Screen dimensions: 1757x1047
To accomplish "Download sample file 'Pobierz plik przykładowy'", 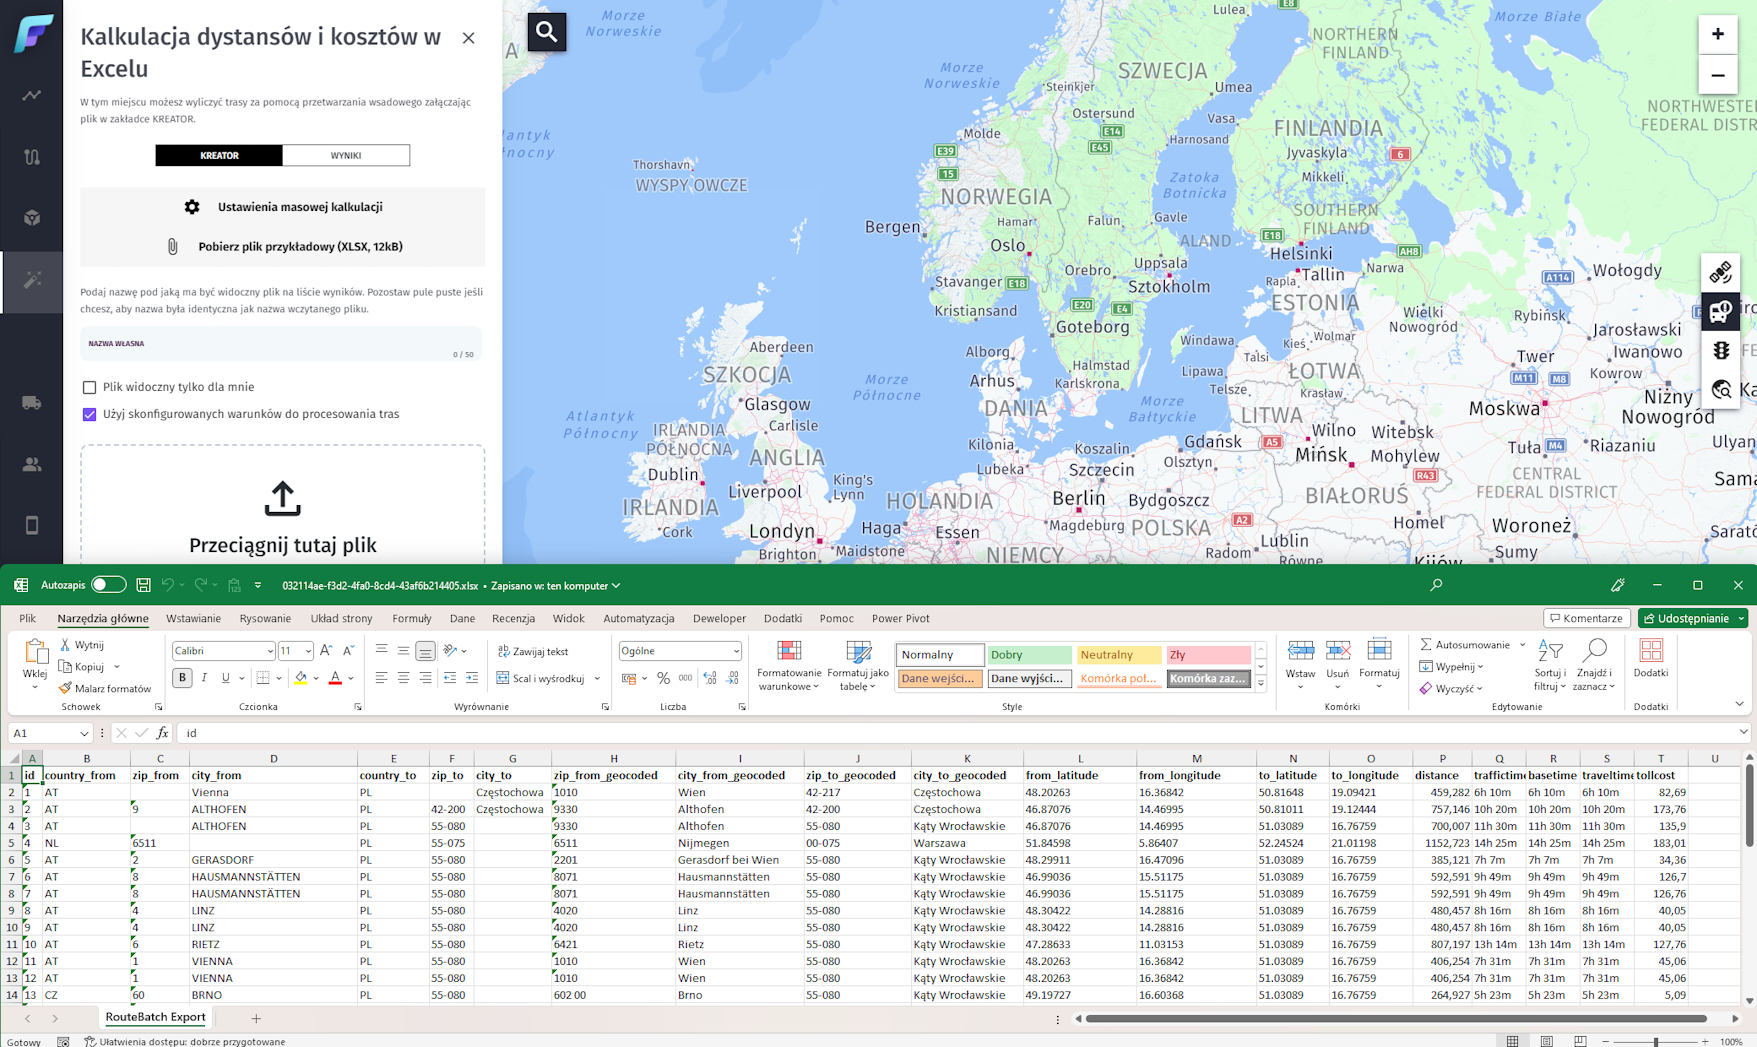I will [x=300, y=246].
